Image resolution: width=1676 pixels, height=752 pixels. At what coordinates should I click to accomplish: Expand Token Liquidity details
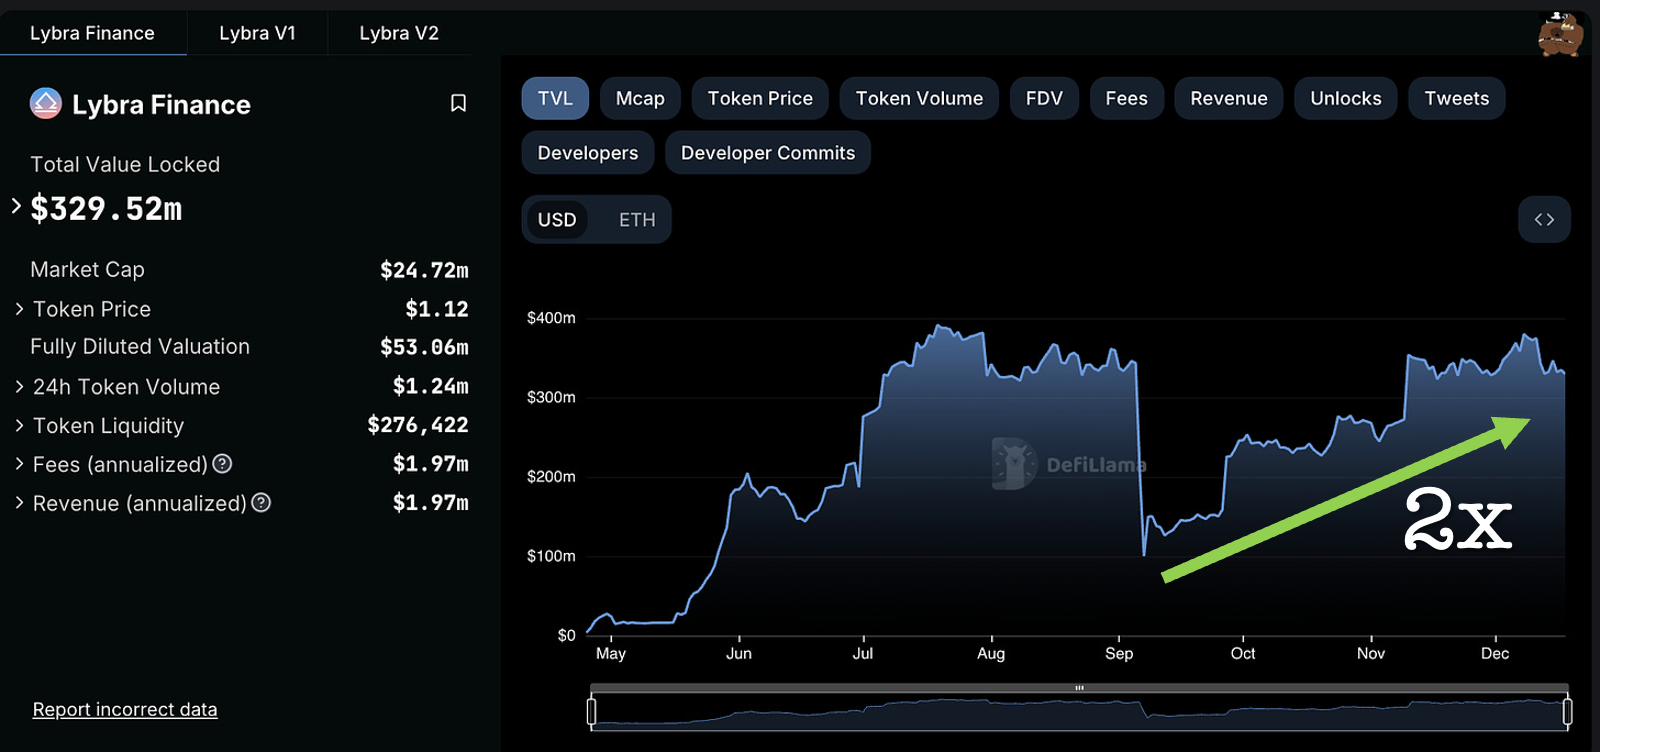point(19,425)
